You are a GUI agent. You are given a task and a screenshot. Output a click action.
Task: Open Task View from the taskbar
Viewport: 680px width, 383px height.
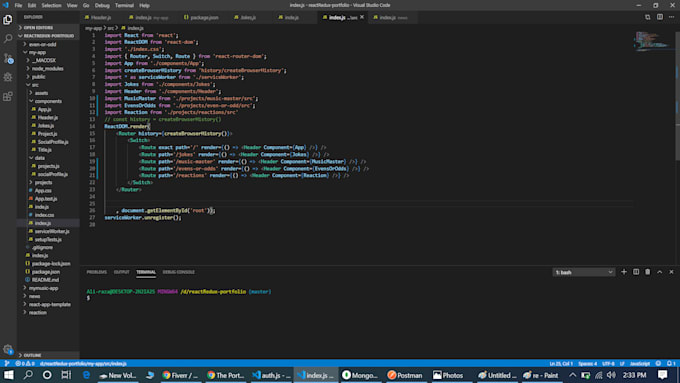[x=66, y=375]
